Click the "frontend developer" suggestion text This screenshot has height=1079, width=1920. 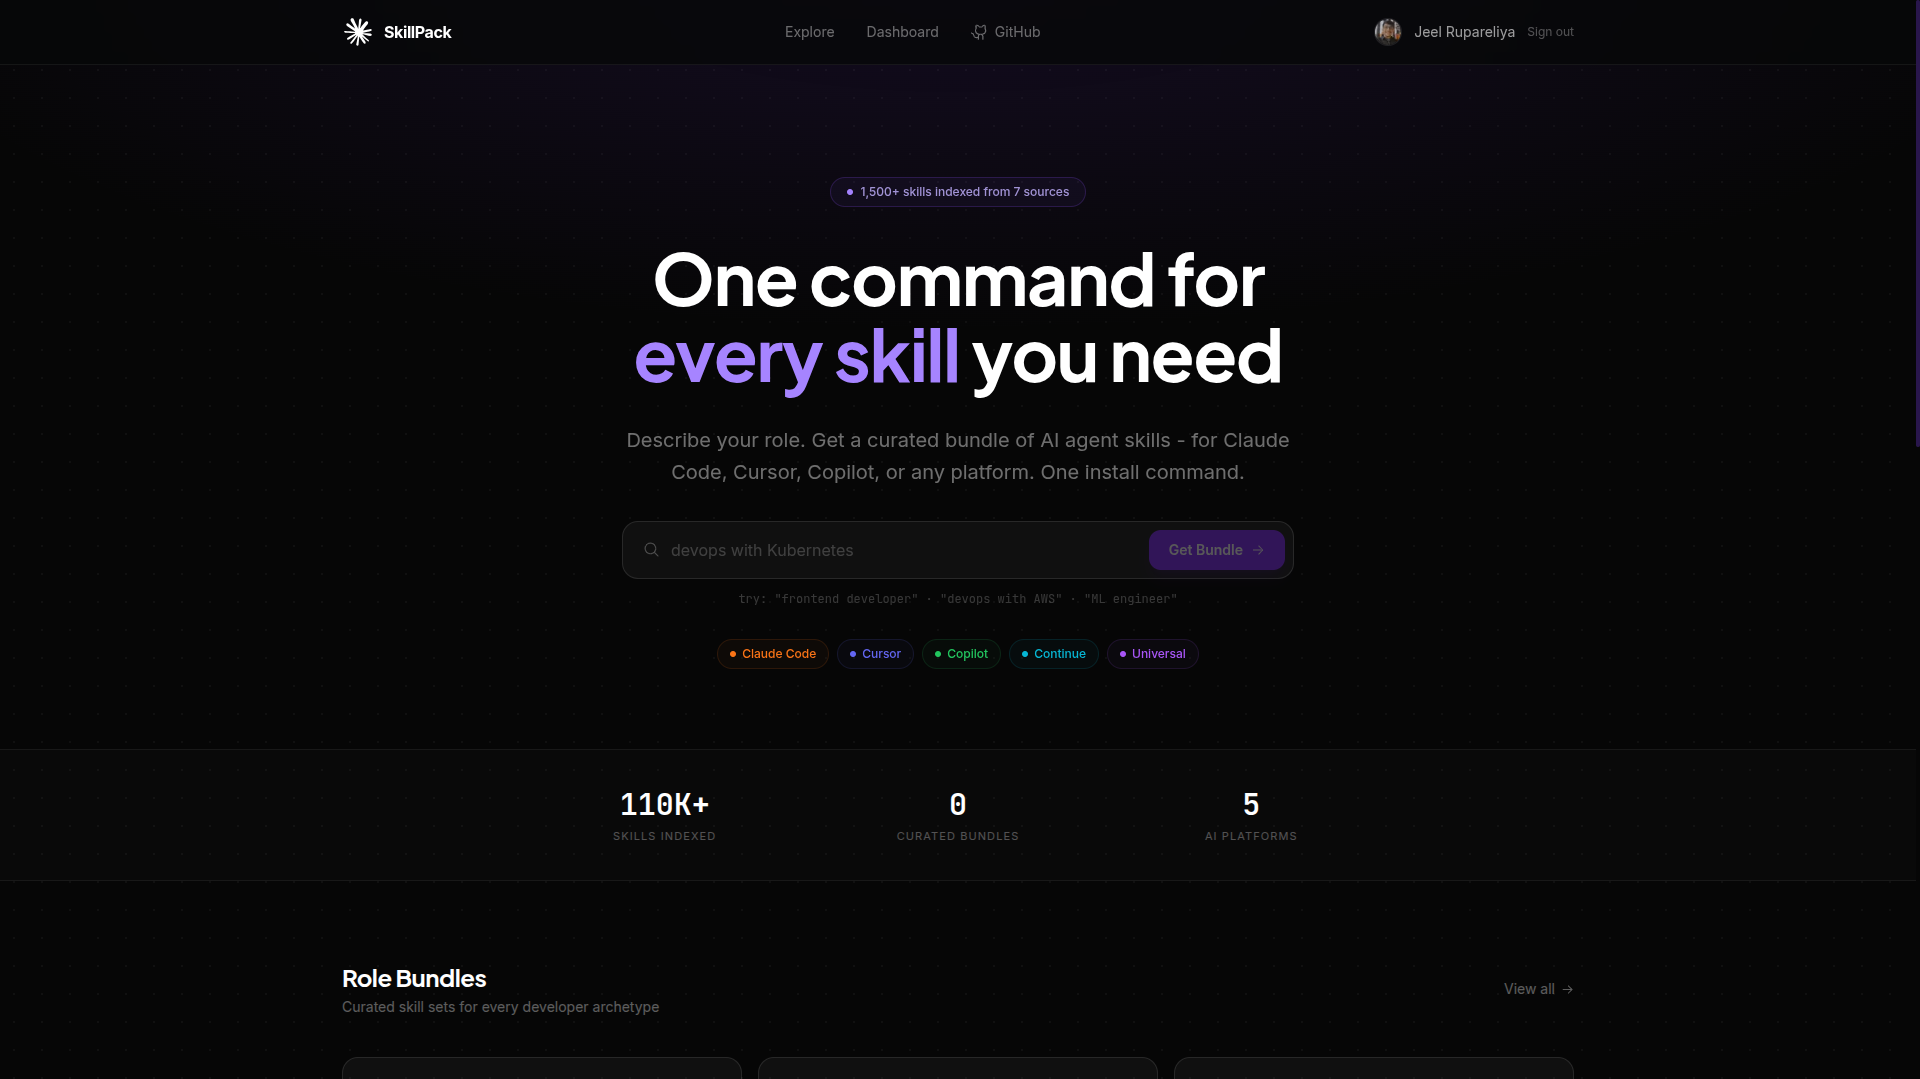coord(846,599)
